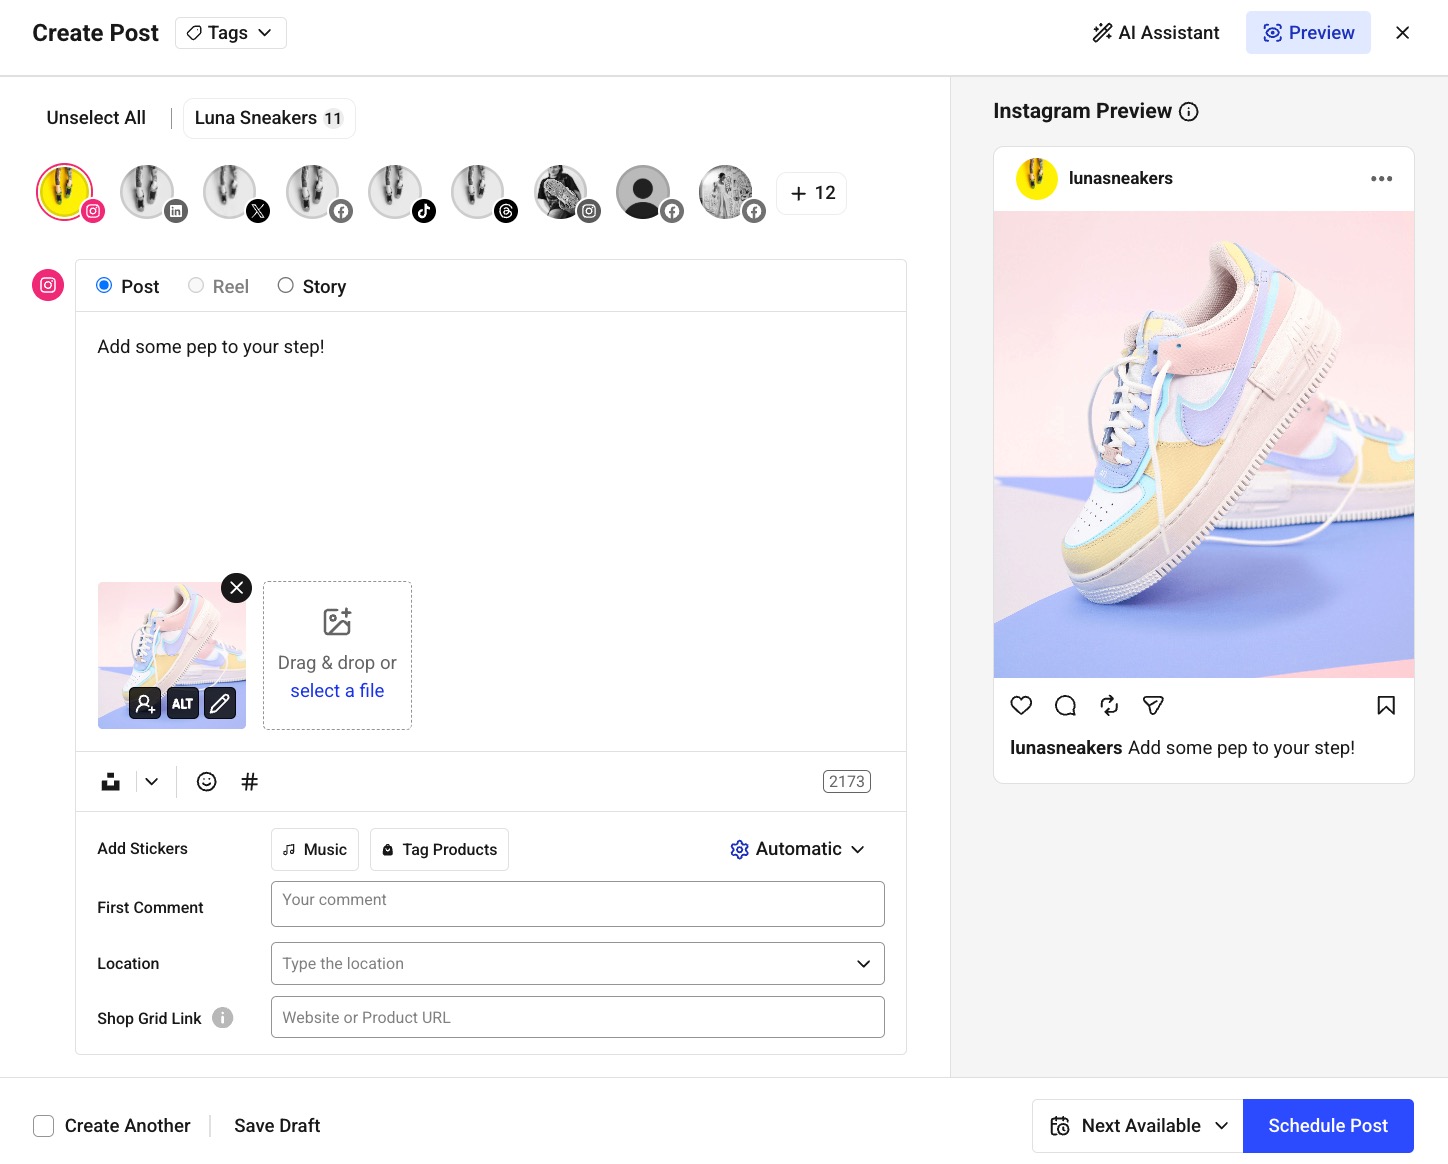Click the Instagram Preview info icon
Image resolution: width=1448 pixels, height=1164 pixels.
(1188, 111)
